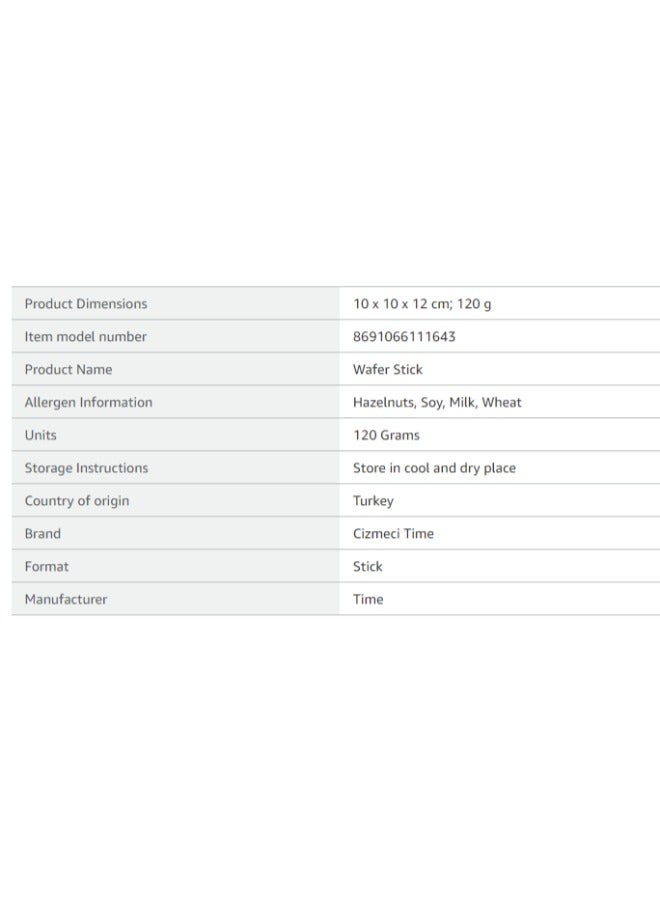The height and width of the screenshot is (900, 660).
Task: Click the Product Dimensions label
Action: (x=86, y=304)
